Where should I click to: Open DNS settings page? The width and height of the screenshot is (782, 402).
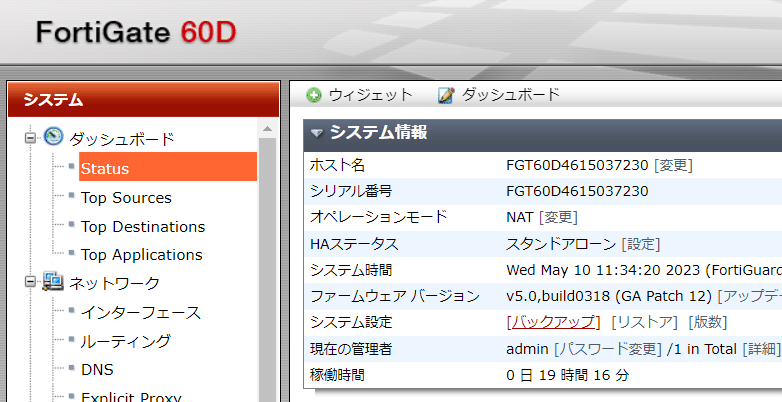coord(97,370)
